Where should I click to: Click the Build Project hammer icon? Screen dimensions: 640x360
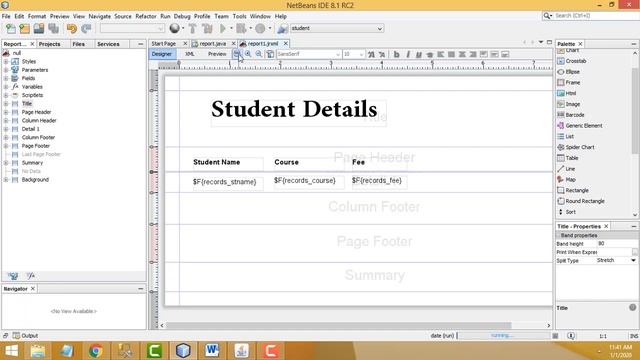coord(192,29)
